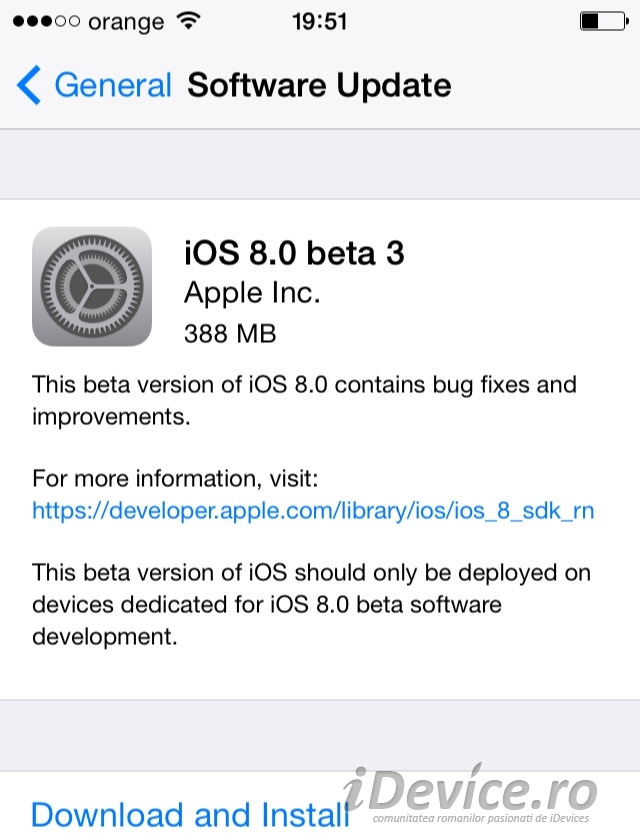Screen dimensions: 640x833
Task: Tap the 'For more information, visit:' text
Action: [175, 479]
